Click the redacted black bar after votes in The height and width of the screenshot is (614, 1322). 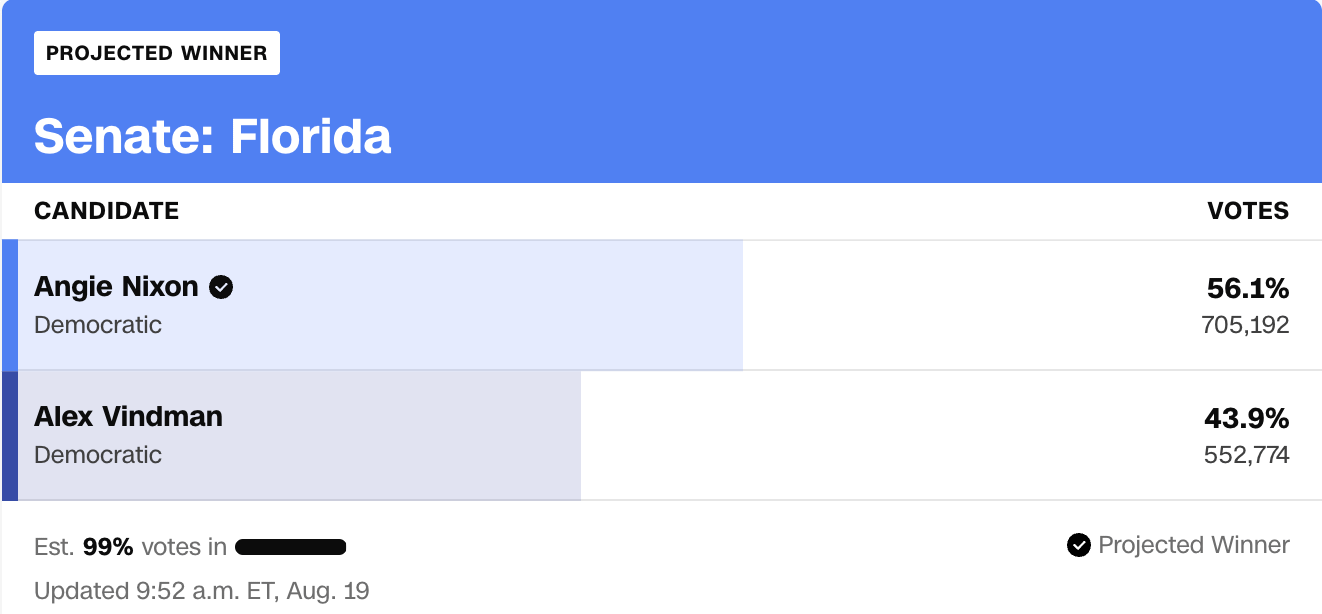[291, 547]
